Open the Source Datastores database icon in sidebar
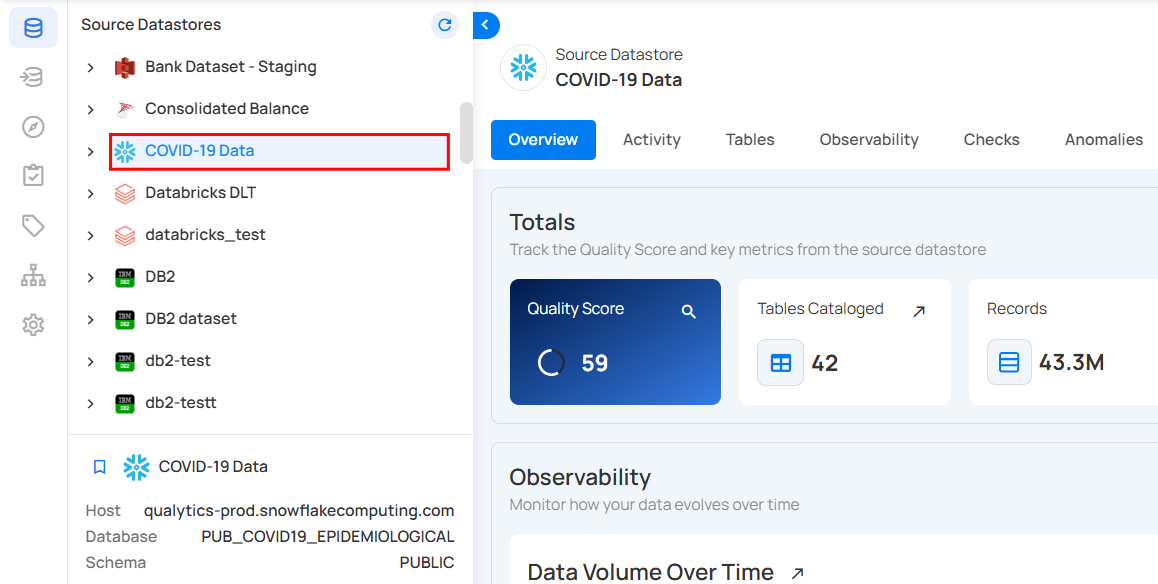Image resolution: width=1158 pixels, height=584 pixels. [x=33, y=28]
